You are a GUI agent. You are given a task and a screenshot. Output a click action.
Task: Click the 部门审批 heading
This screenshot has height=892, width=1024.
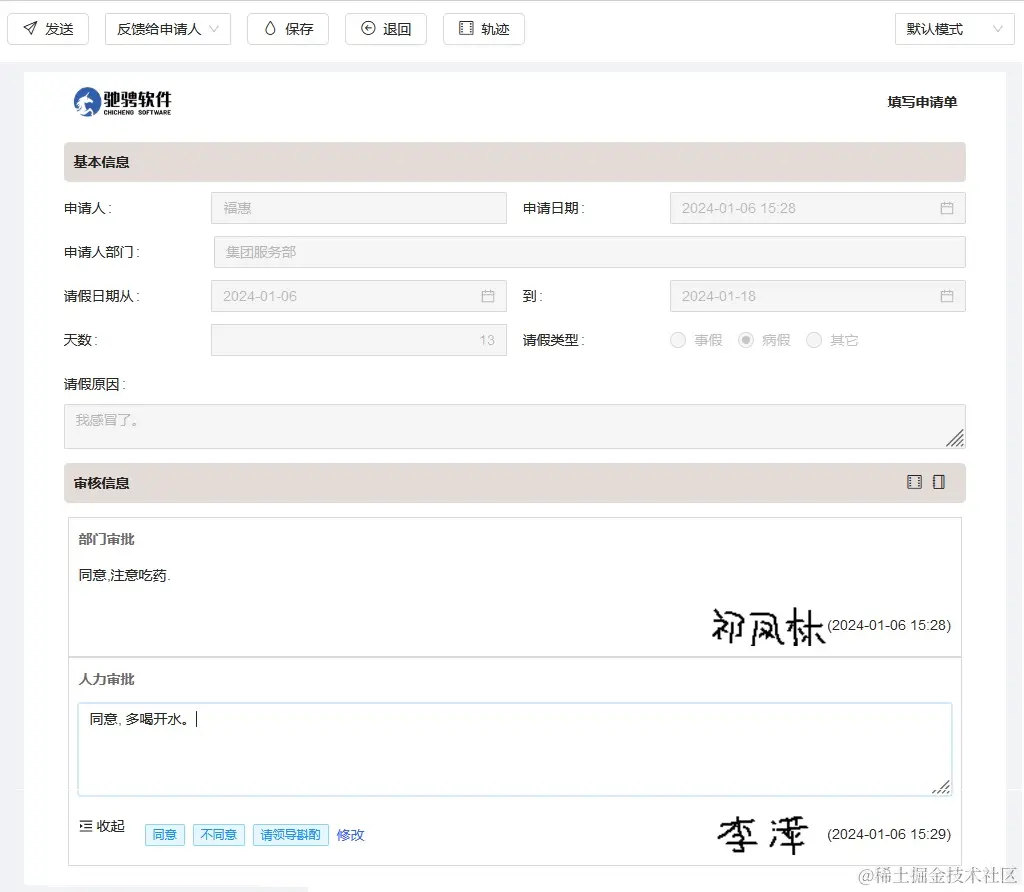[106, 539]
